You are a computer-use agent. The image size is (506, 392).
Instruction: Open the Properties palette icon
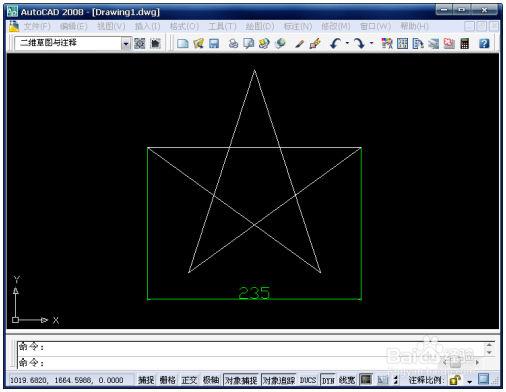[387, 43]
